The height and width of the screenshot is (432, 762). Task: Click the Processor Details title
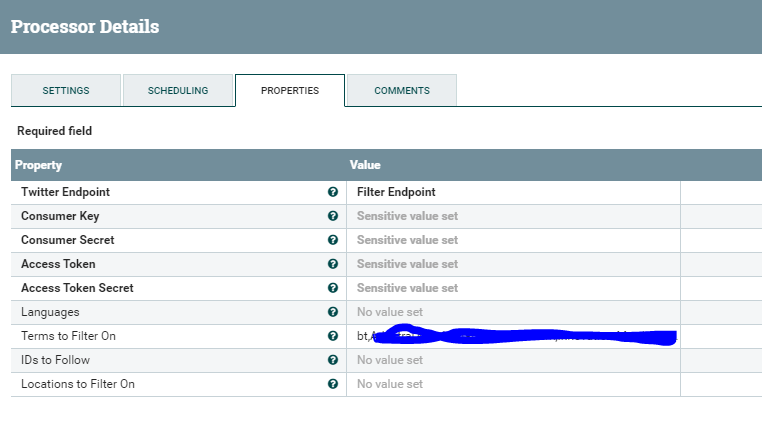(85, 27)
